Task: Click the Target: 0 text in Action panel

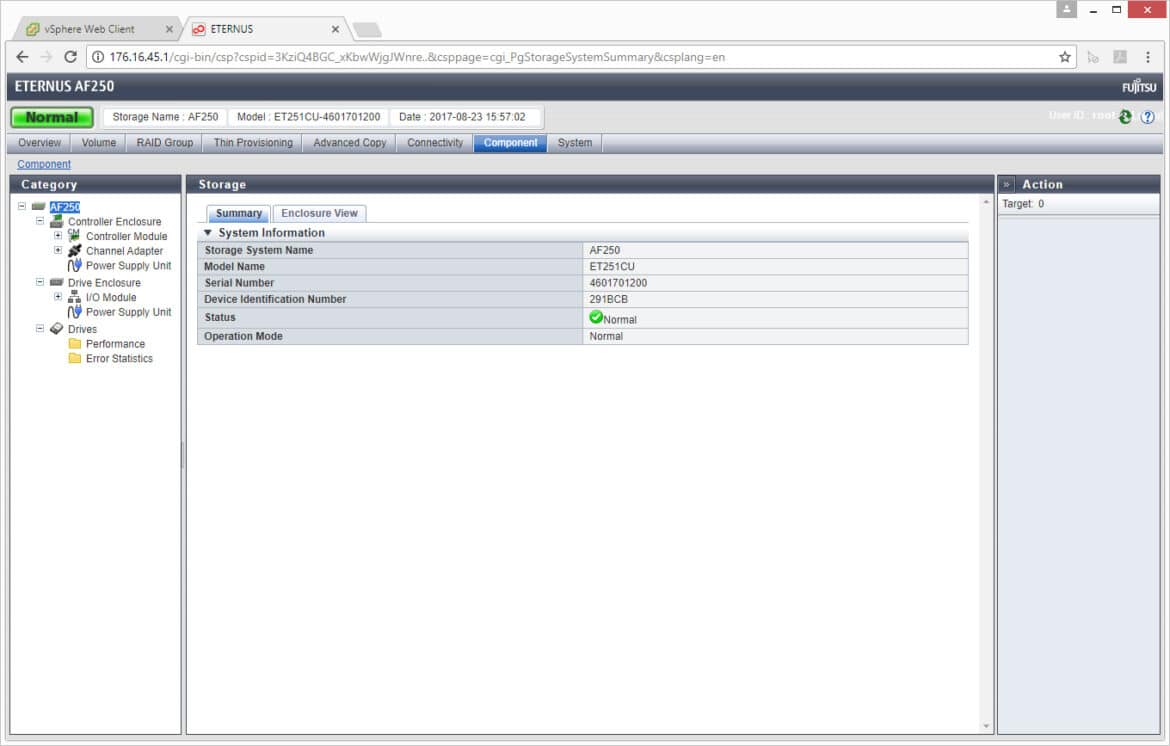Action: pos(1023,204)
